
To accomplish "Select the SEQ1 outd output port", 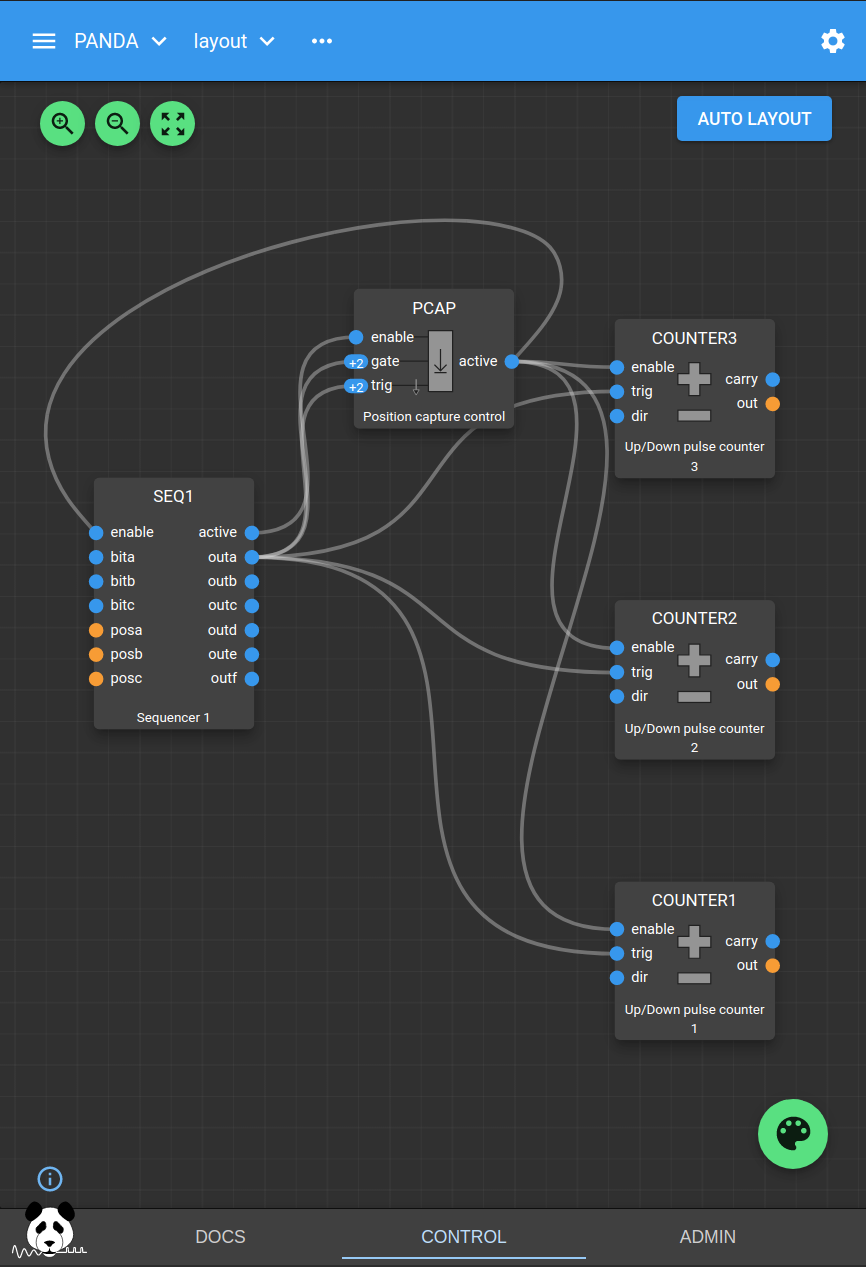I will click(252, 630).
